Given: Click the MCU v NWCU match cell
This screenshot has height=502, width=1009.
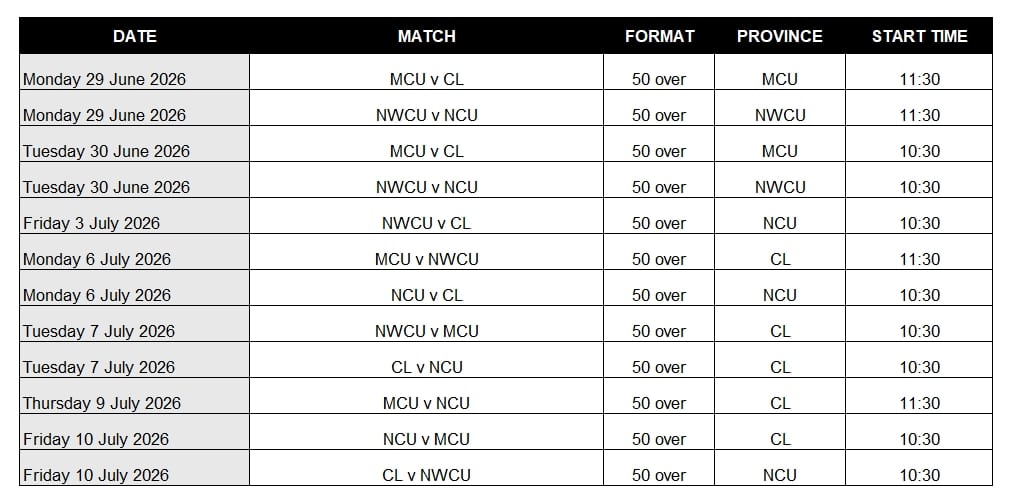Looking at the screenshot, I should click(426, 259).
